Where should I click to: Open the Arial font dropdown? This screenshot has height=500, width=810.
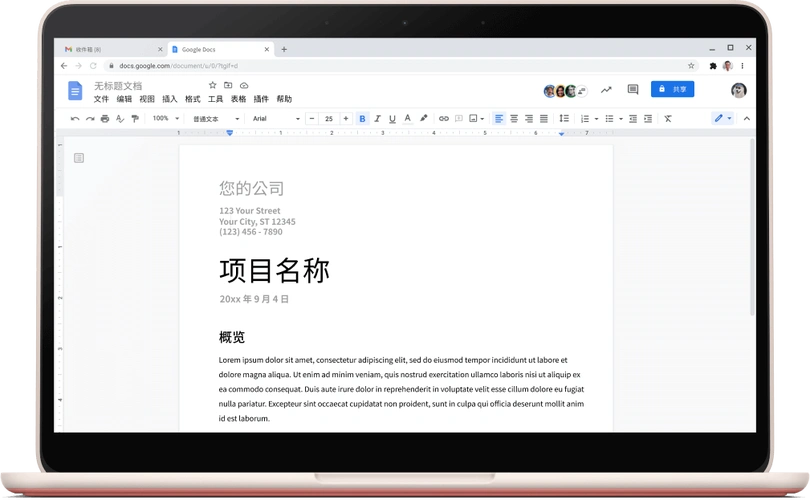coord(276,119)
